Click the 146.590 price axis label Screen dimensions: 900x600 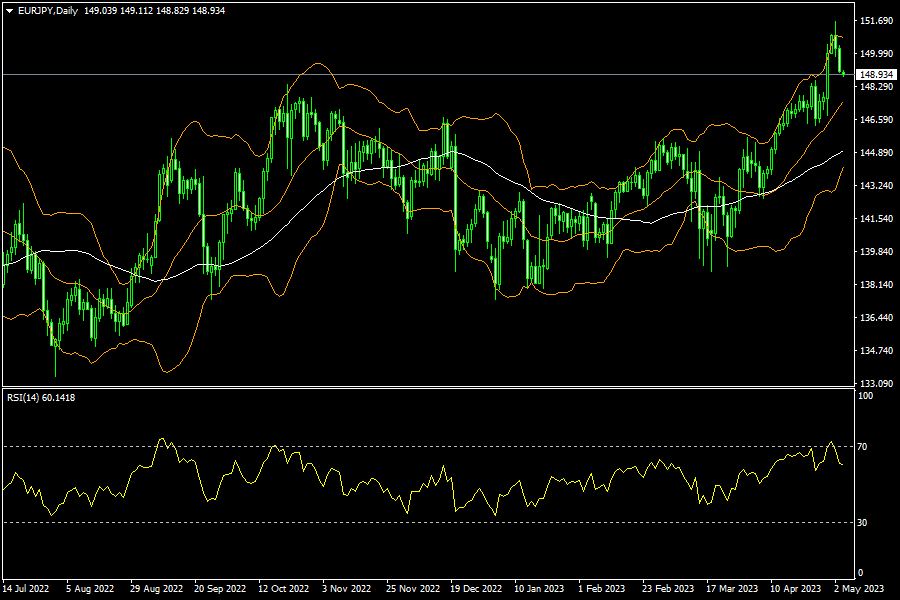click(x=876, y=119)
